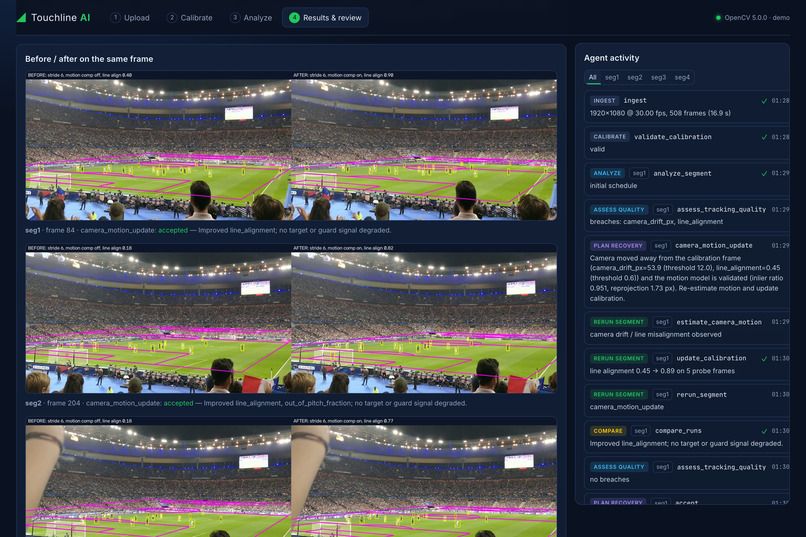Click seg1 chip on compare_runs row
Image resolution: width=806 pixels, height=537 pixels.
click(640, 431)
